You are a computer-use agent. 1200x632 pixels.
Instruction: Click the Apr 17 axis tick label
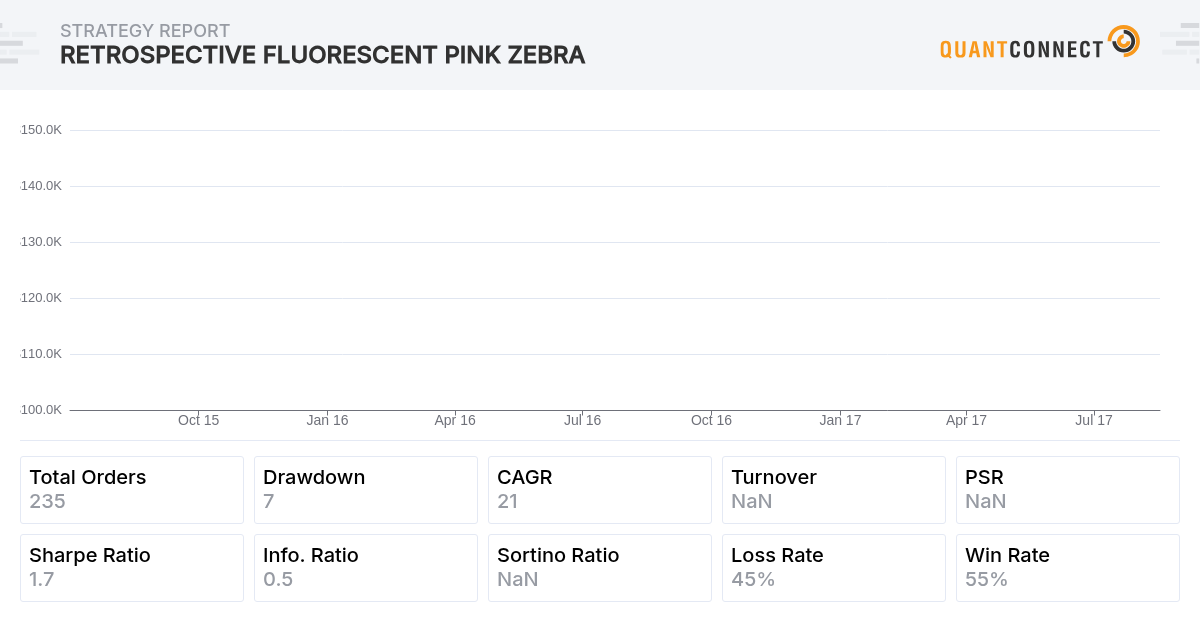coord(967,420)
